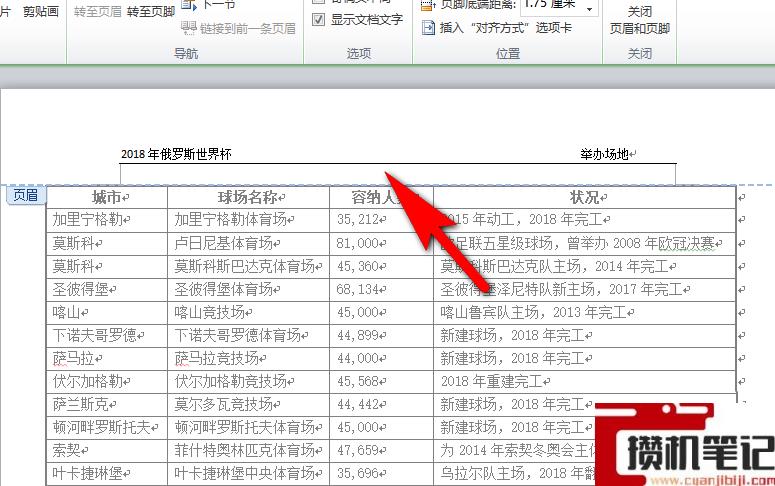
Task: Click capacity value 68,134
Action: coord(358,289)
